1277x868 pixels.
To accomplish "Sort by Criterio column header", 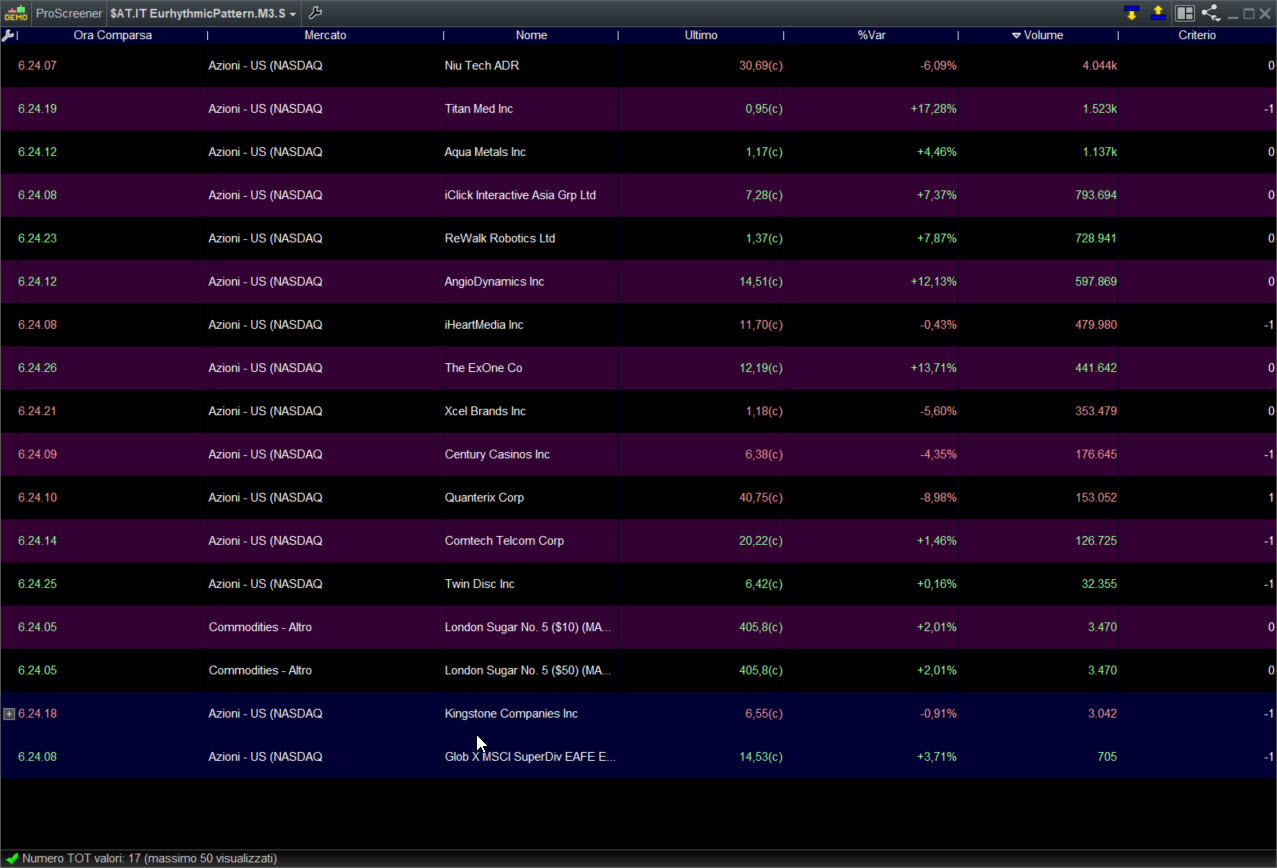I will [1197, 35].
